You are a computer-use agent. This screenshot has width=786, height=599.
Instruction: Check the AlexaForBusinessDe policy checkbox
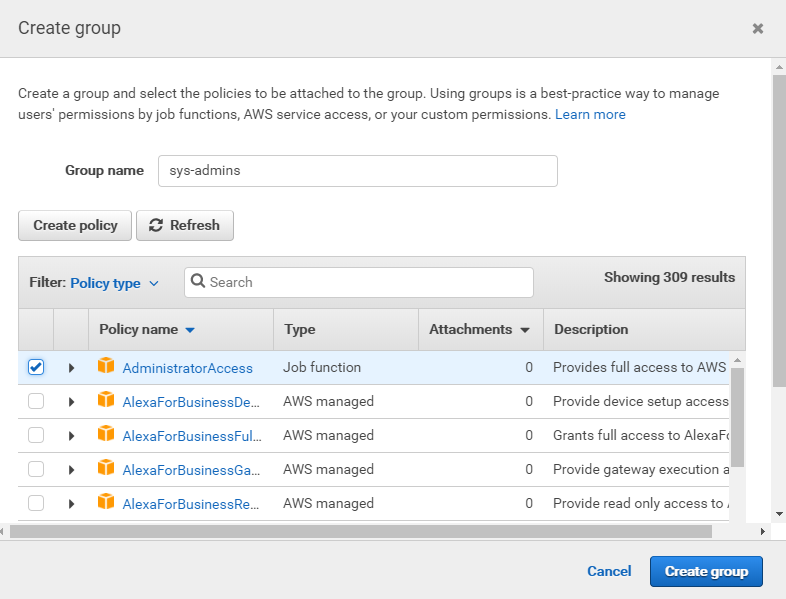pyautogui.click(x=36, y=401)
